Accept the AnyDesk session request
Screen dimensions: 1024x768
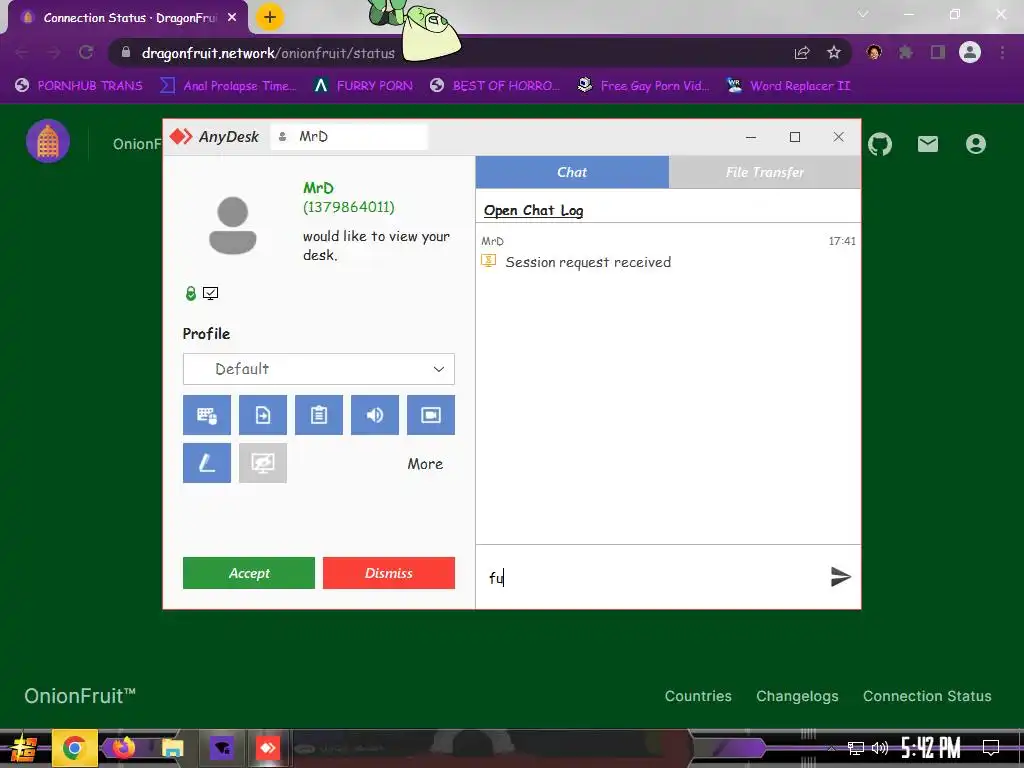tap(249, 573)
